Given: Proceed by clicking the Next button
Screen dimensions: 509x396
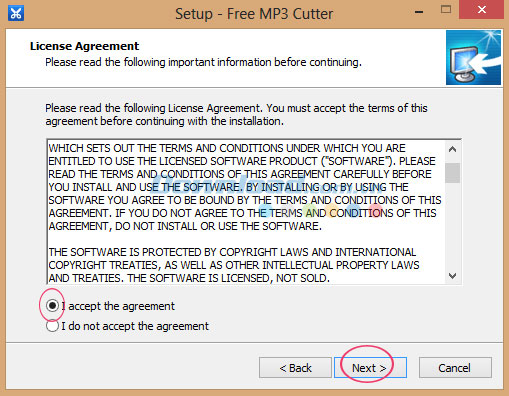Looking at the screenshot, I should 370,368.
